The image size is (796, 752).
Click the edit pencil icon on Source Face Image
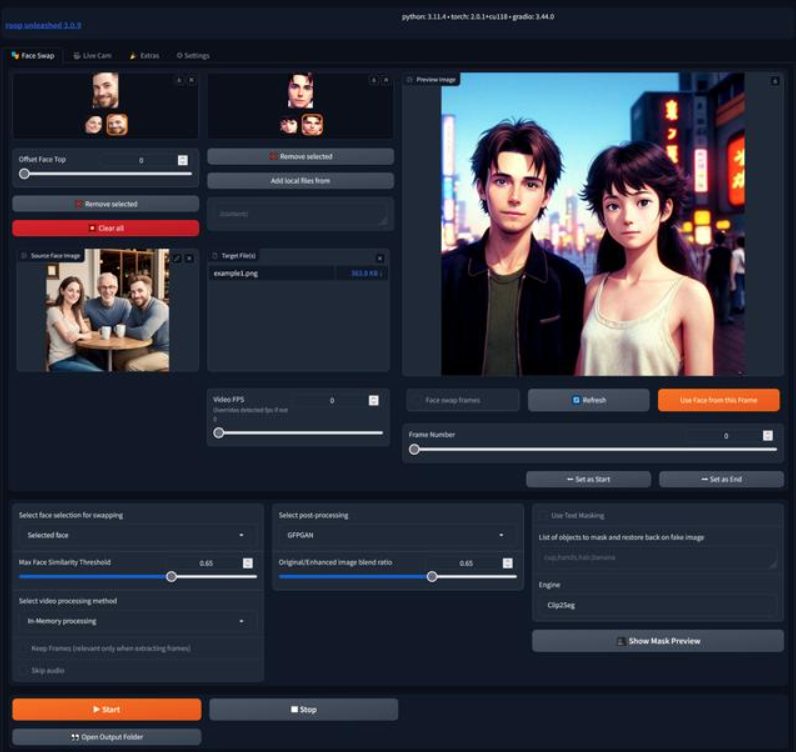click(177, 257)
